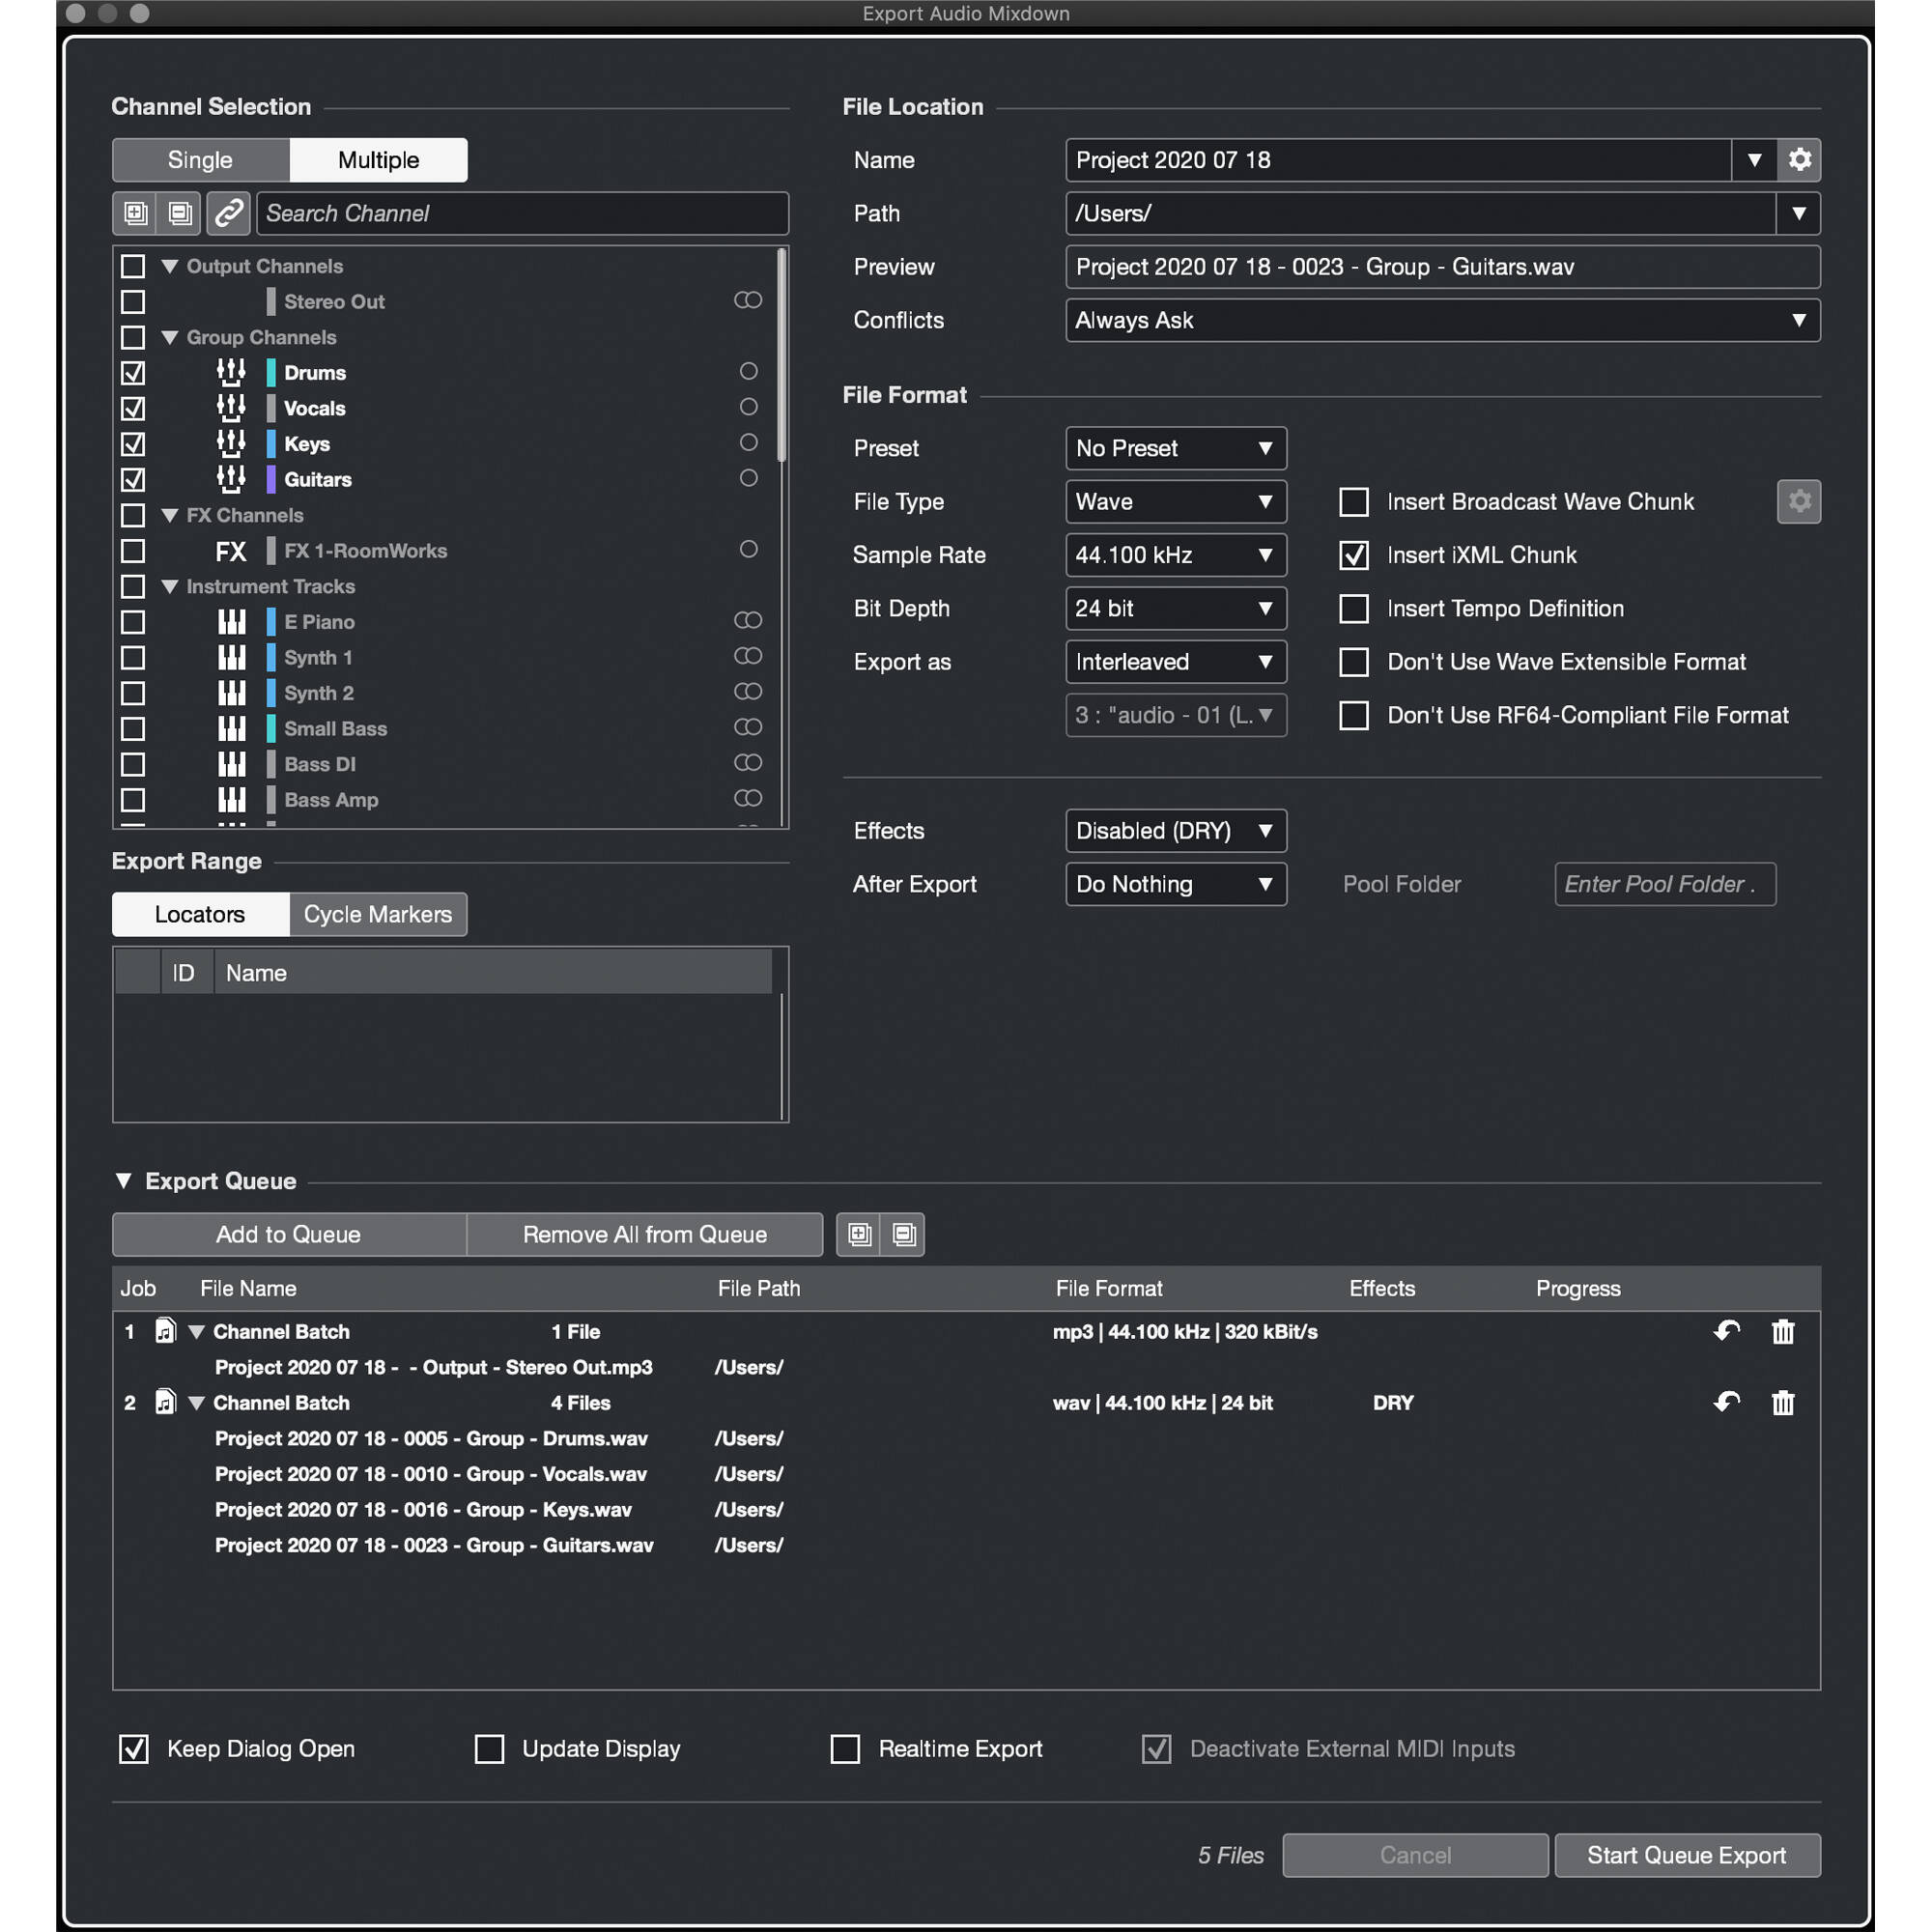The height and width of the screenshot is (1932, 1932).
Task: Click collapse all jobs icon in Export Queue
Action: tap(904, 1234)
